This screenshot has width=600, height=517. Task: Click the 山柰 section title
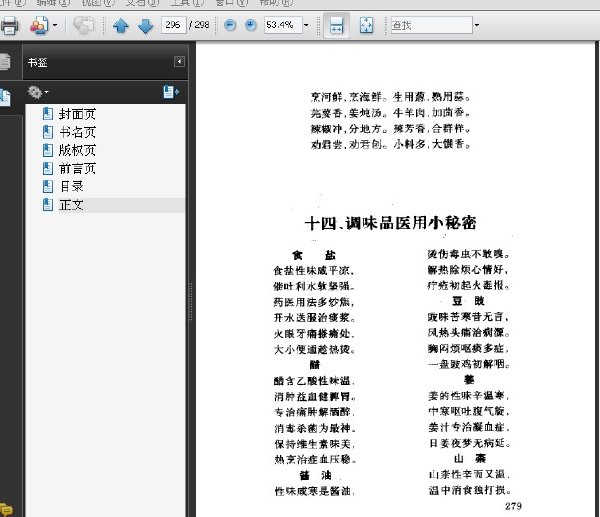(x=470, y=458)
